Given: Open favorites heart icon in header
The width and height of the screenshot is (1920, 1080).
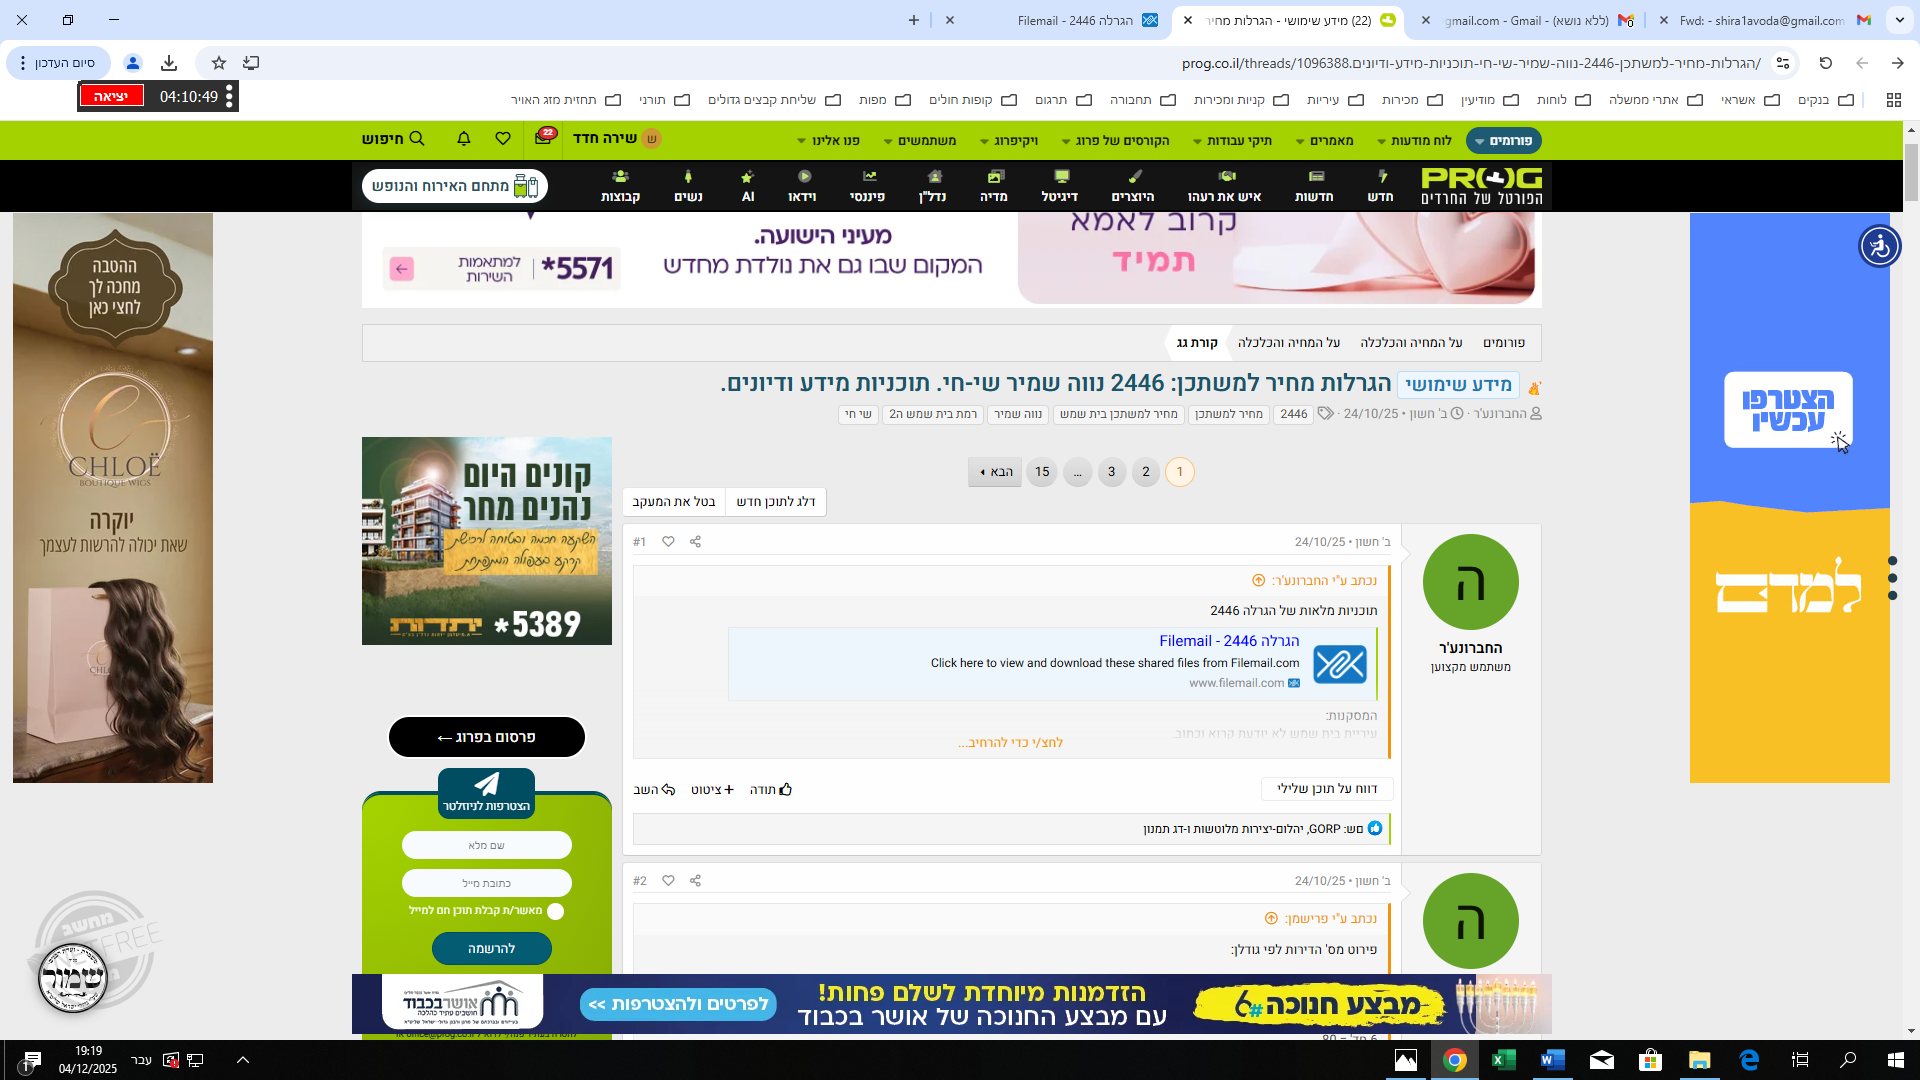Looking at the screenshot, I should point(503,139).
